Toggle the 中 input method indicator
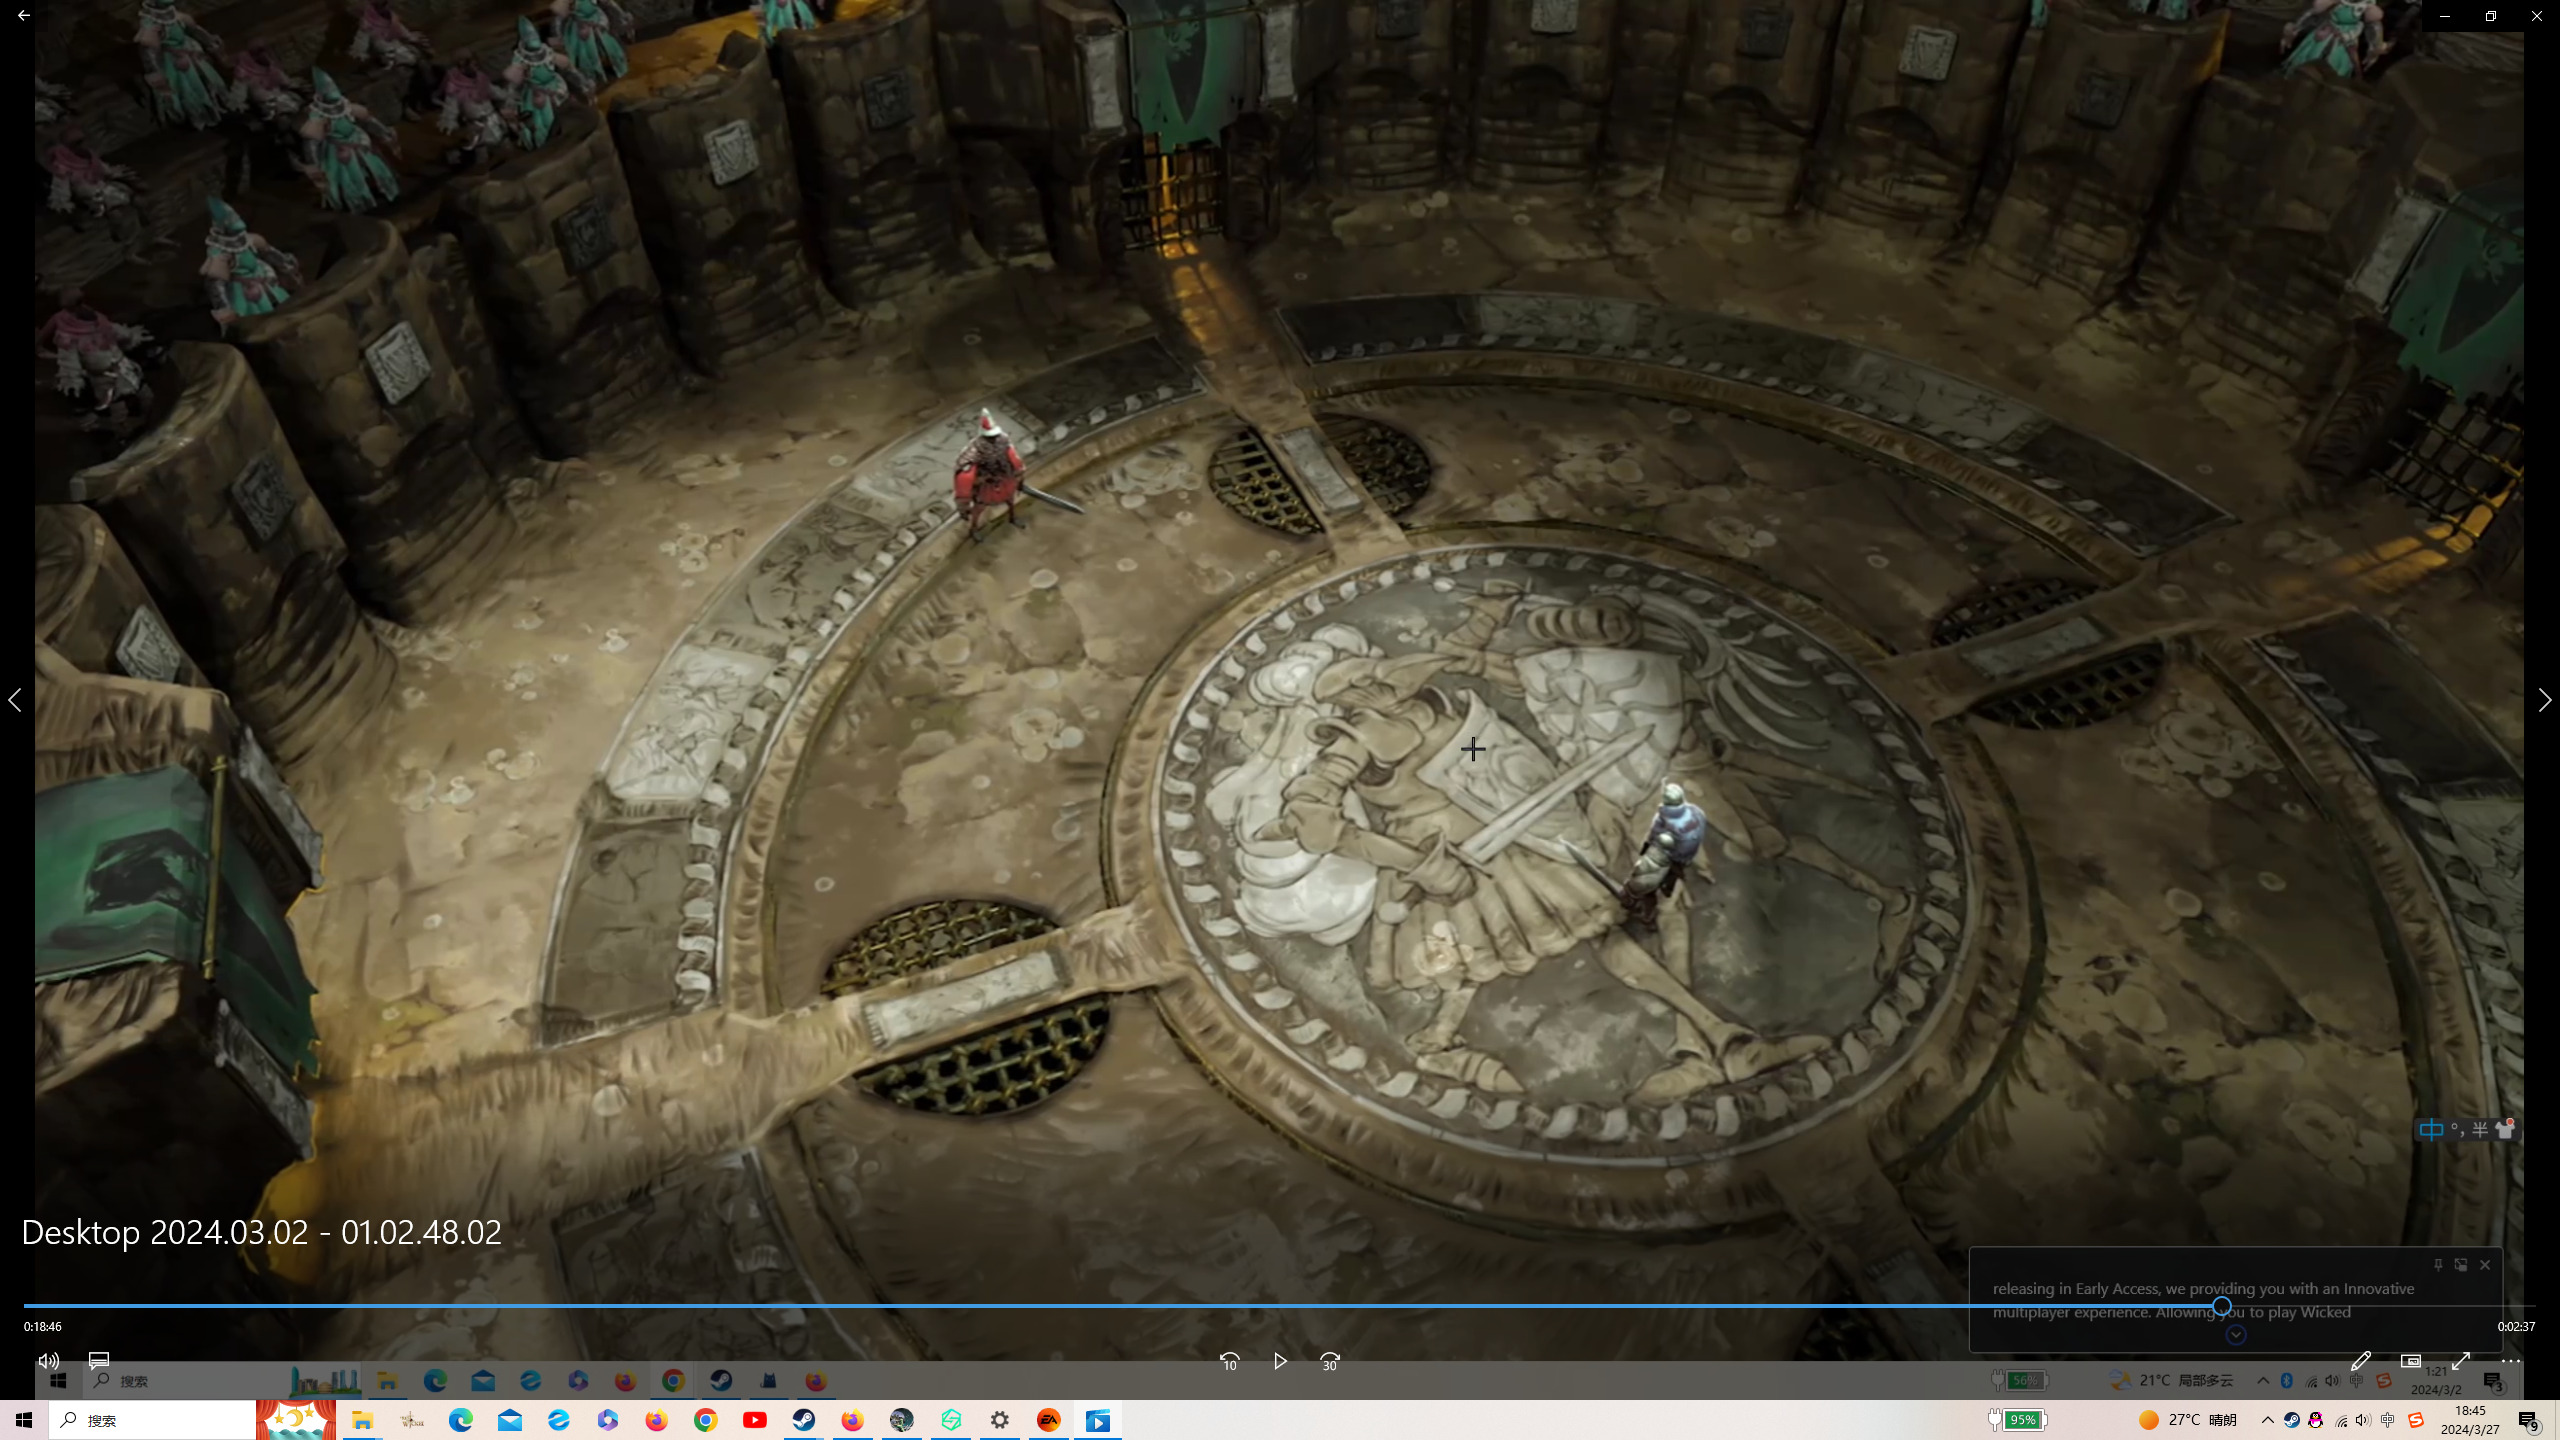The height and width of the screenshot is (1440, 2560). (x=2388, y=1420)
